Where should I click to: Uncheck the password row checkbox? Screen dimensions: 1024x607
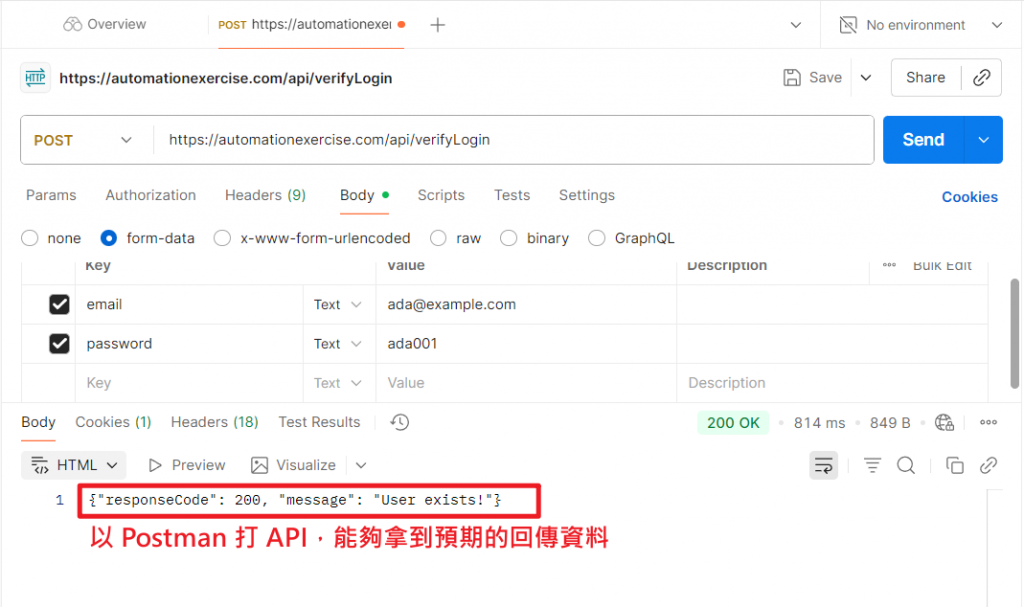[x=59, y=344]
